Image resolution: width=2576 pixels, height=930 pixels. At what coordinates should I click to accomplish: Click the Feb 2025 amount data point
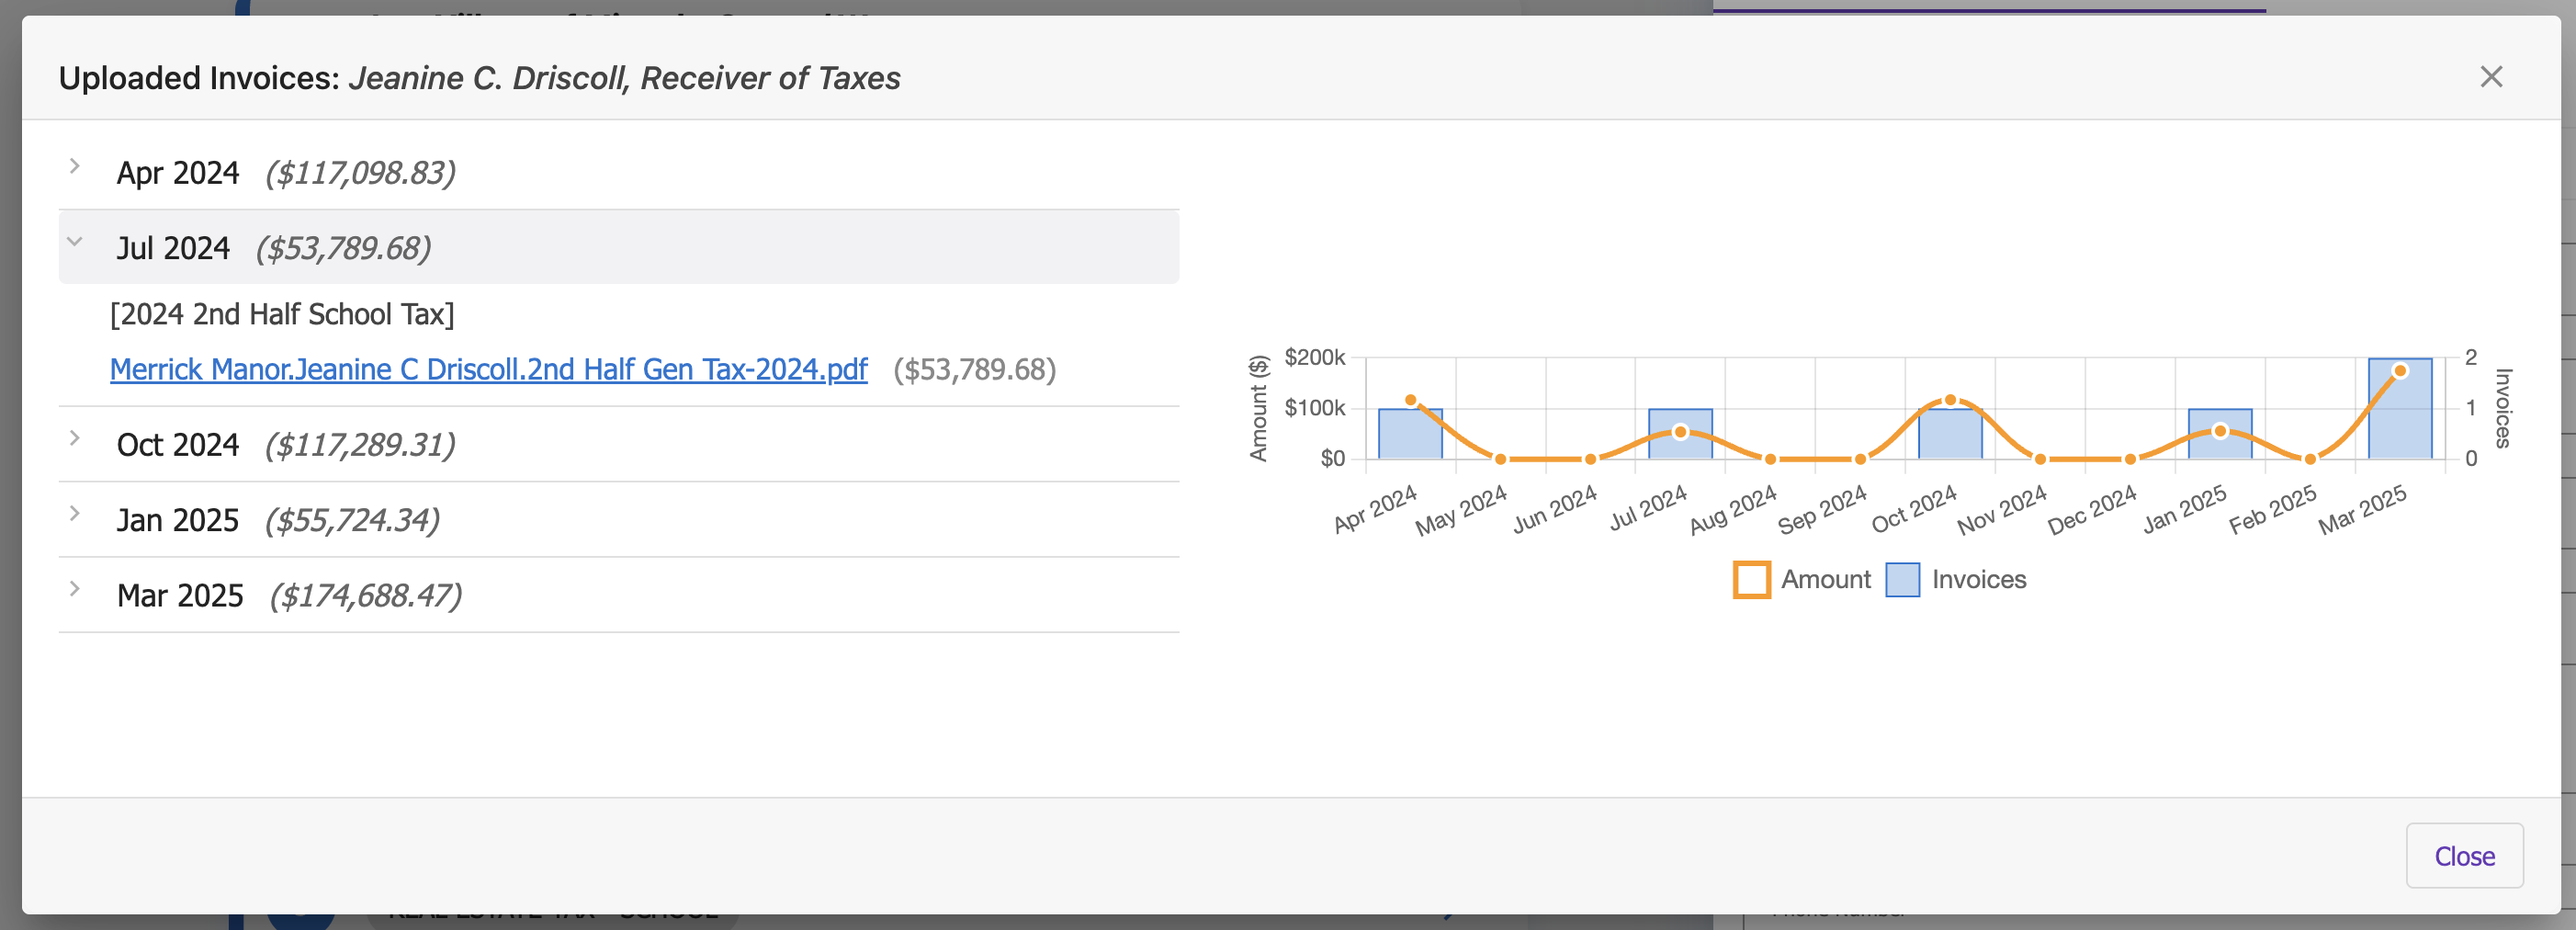[2310, 459]
